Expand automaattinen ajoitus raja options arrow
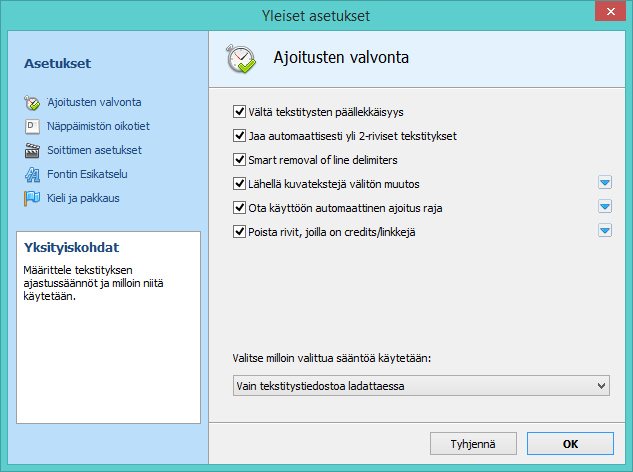 (x=604, y=207)
